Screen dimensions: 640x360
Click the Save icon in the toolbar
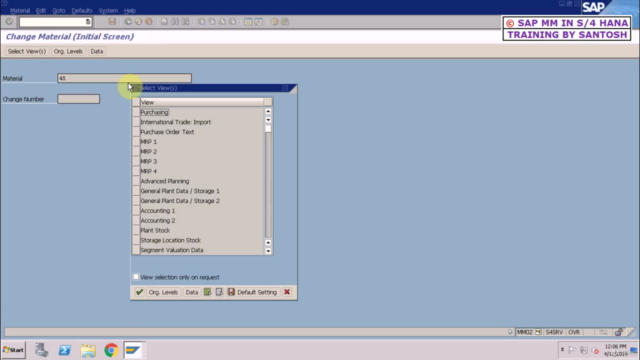tap(112, 22)
